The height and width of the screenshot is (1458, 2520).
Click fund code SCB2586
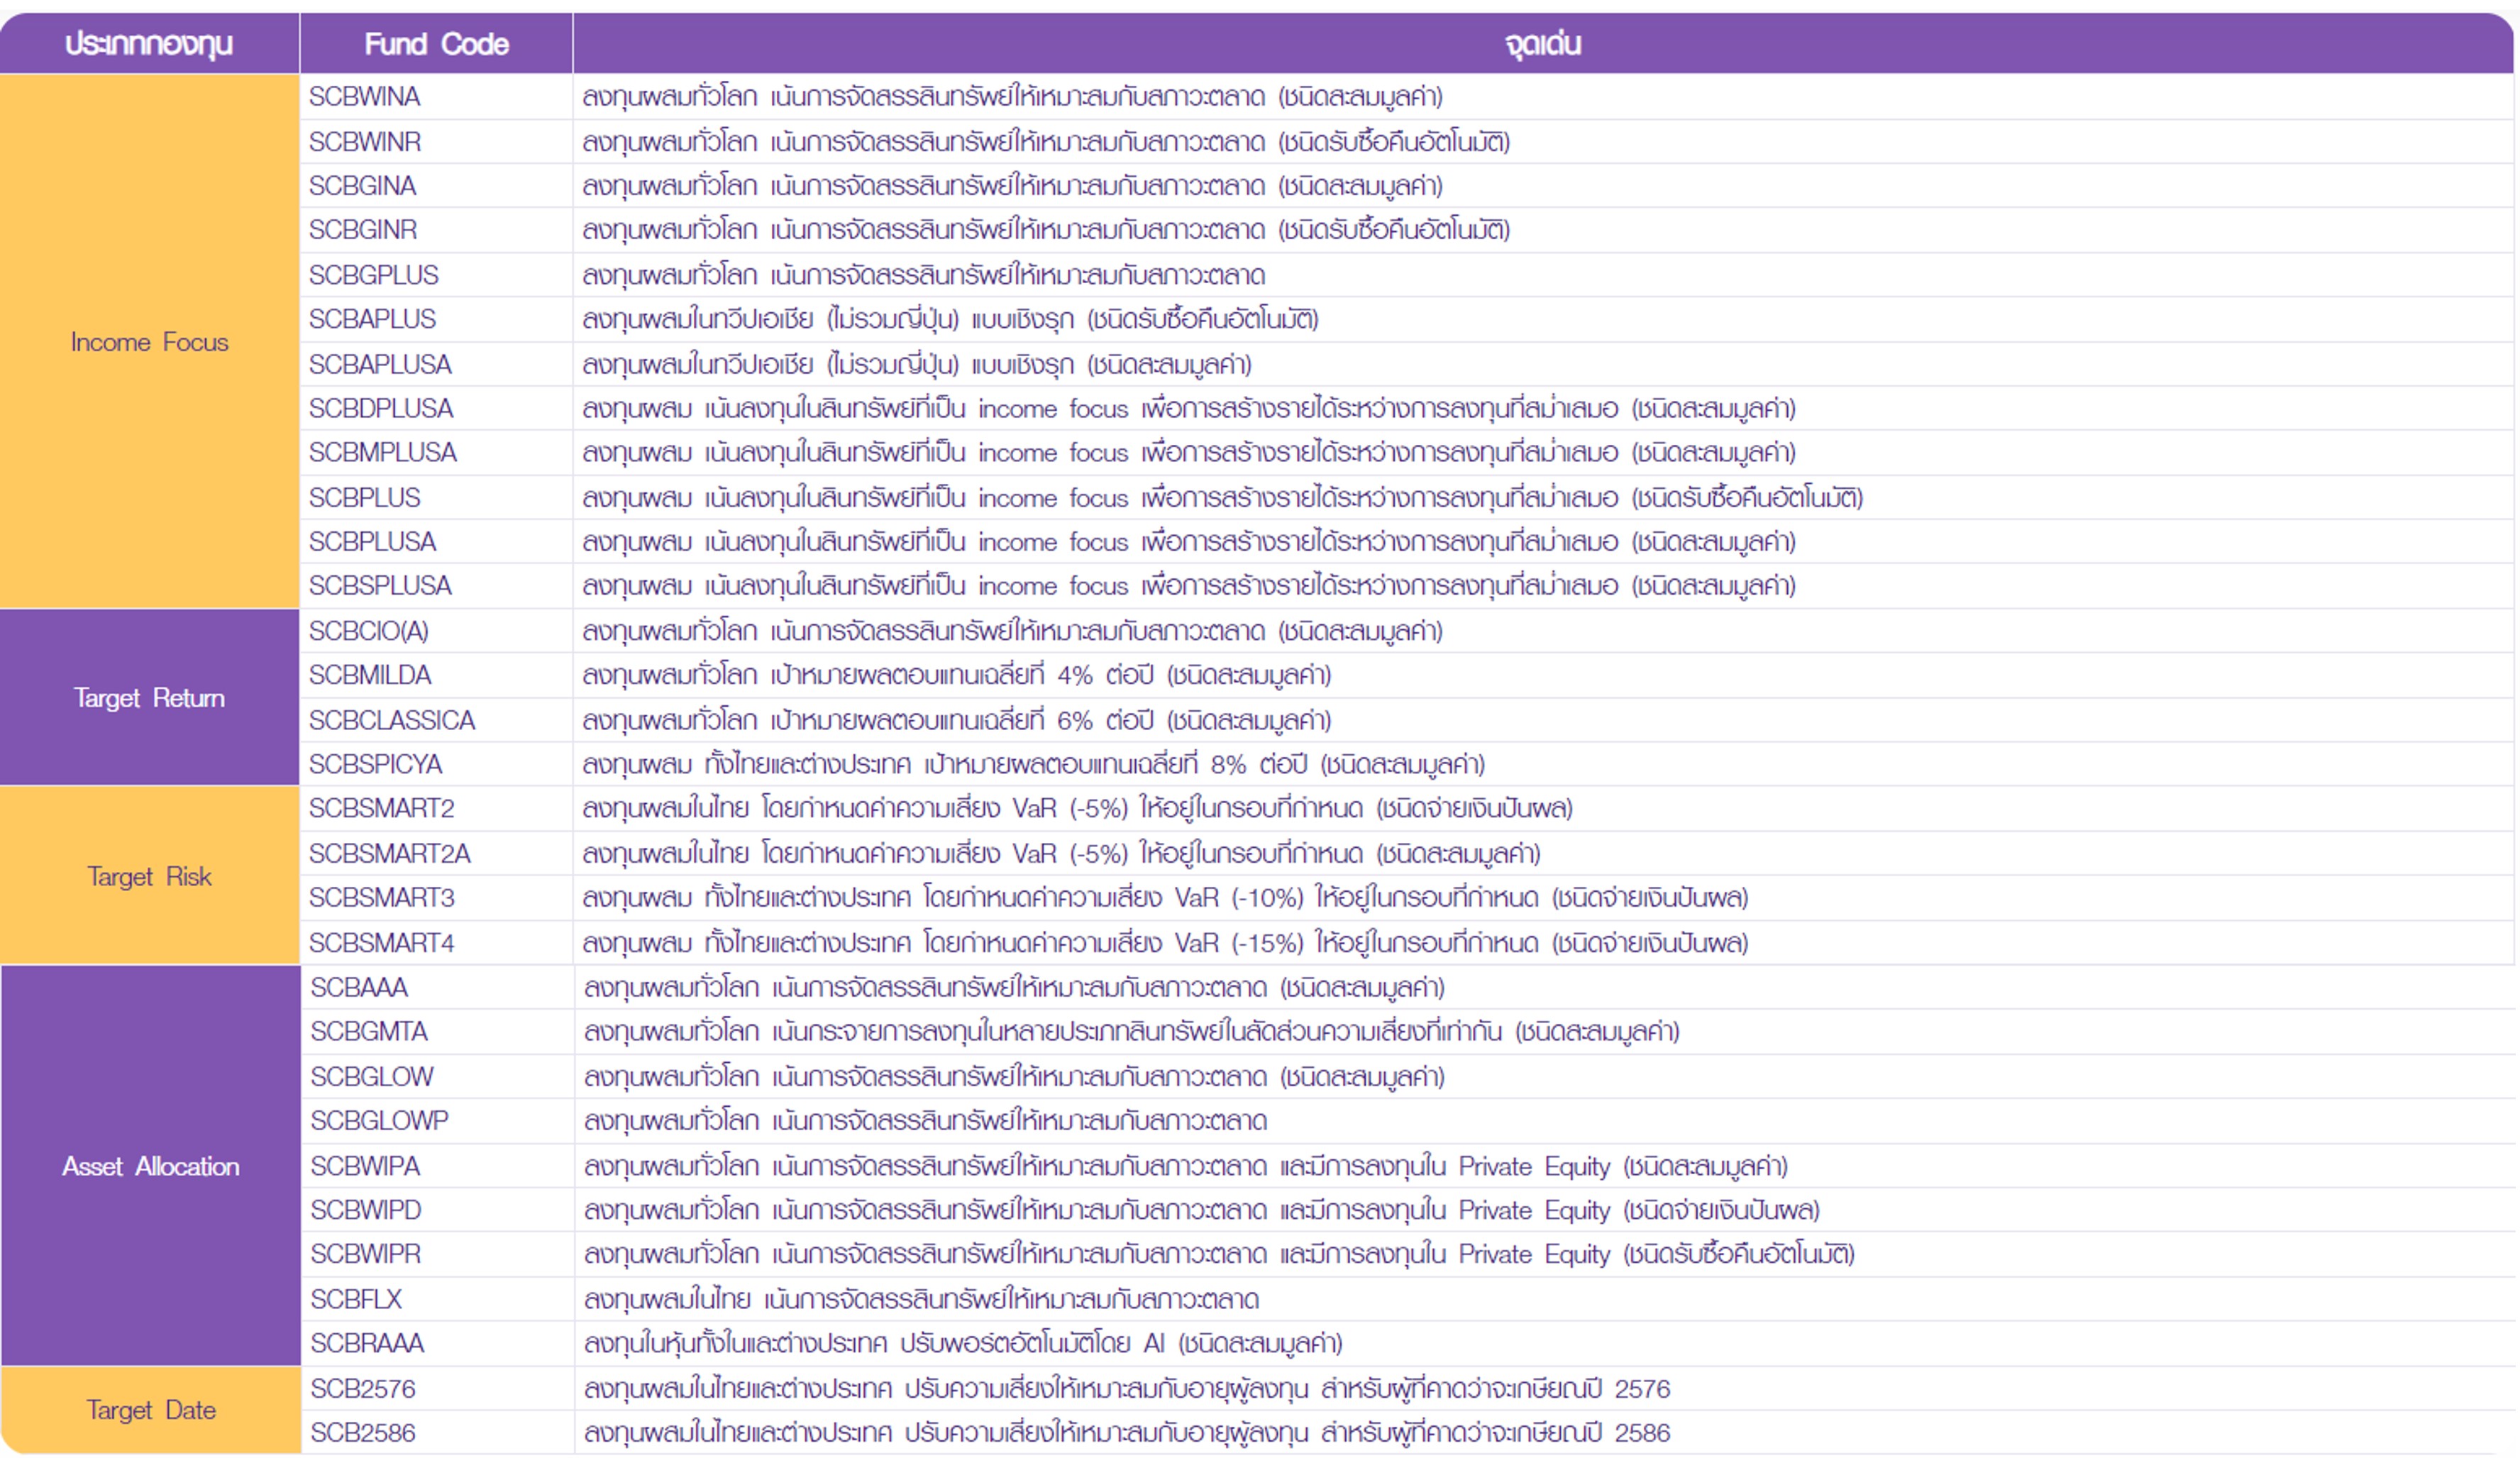coord(362,1432)
